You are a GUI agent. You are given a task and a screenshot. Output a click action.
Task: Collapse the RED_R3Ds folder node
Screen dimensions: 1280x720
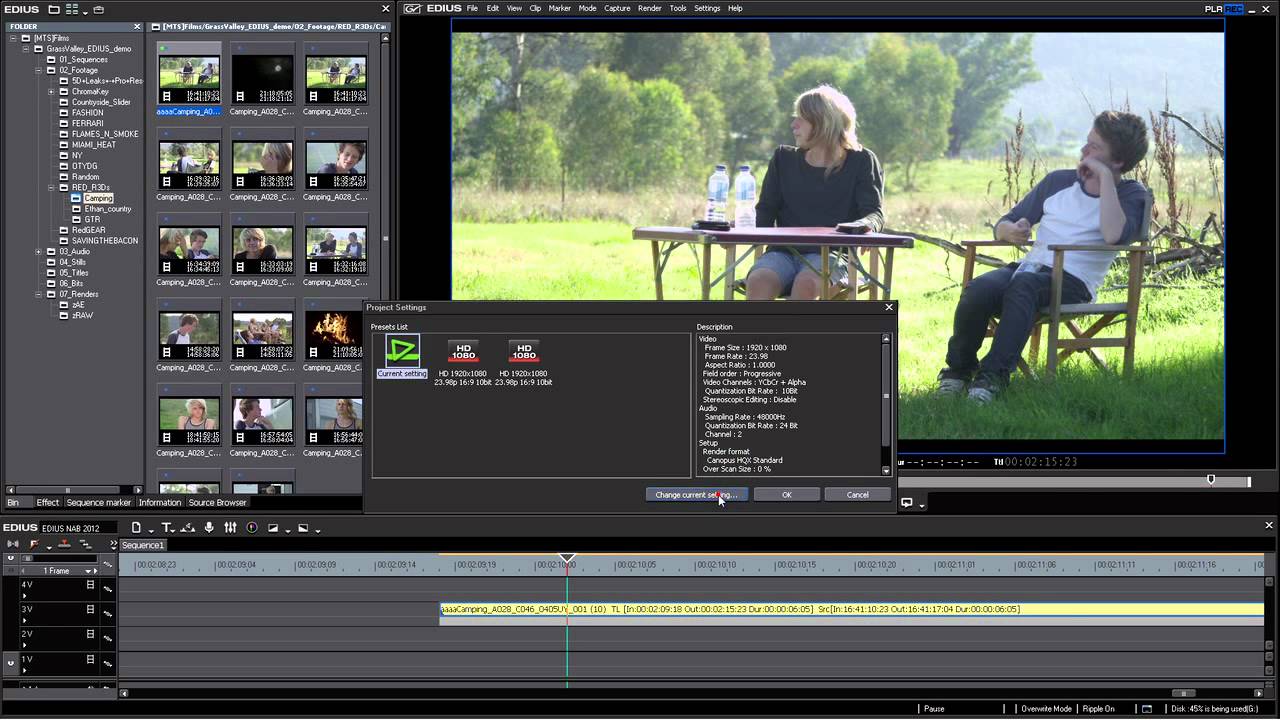51,187
